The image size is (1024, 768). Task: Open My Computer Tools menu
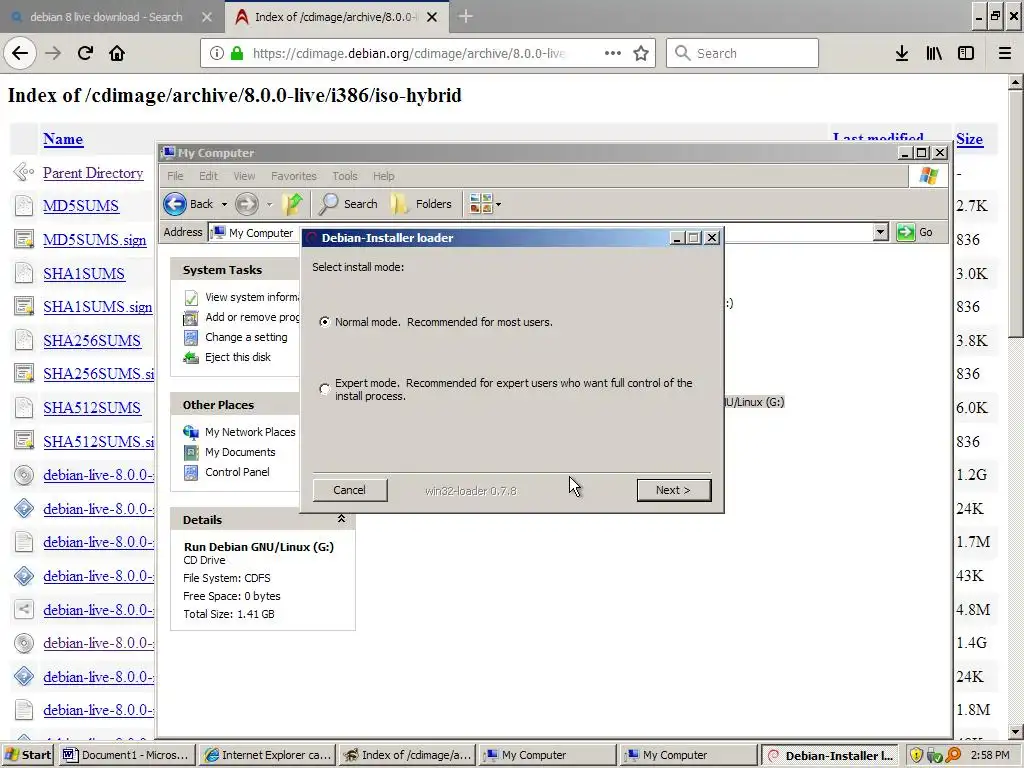click(345, 176)
